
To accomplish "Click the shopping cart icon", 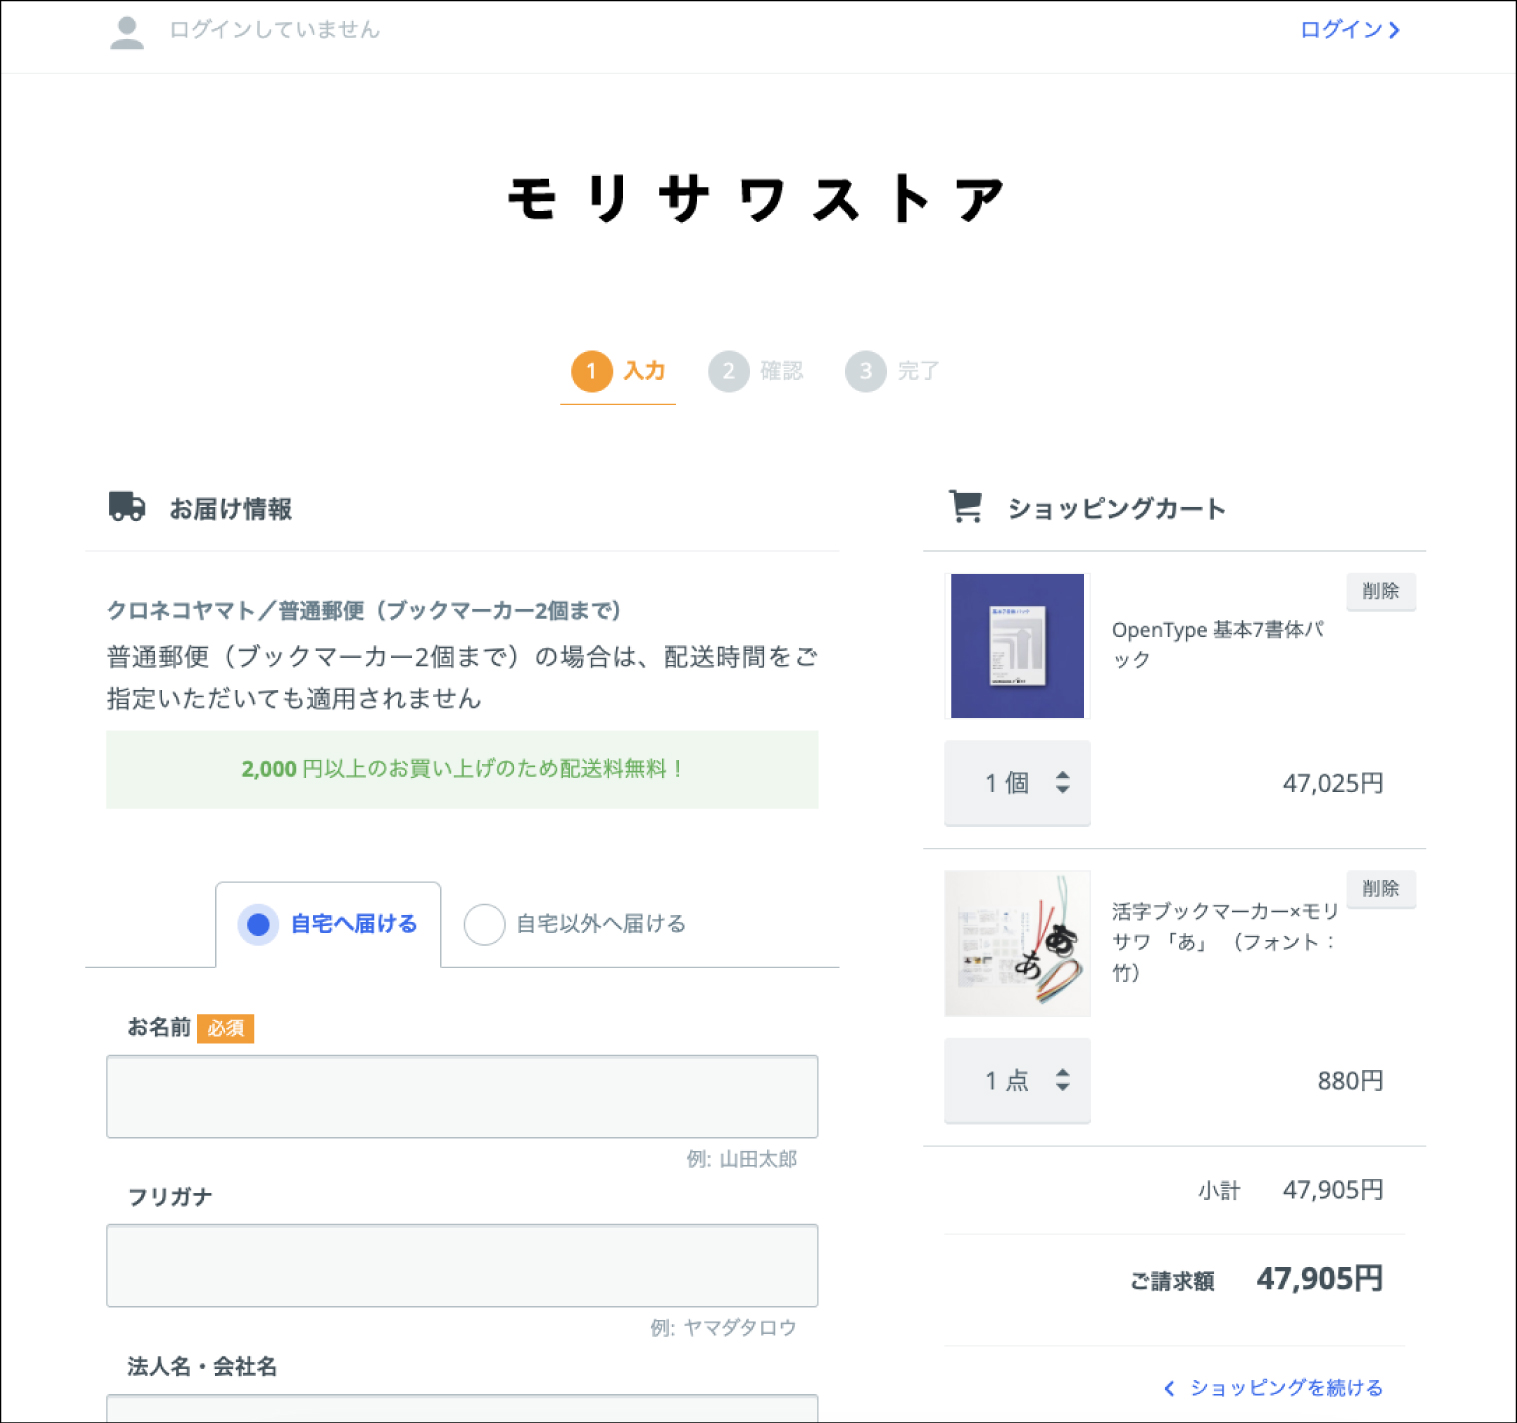I will [x=966, y=506].
